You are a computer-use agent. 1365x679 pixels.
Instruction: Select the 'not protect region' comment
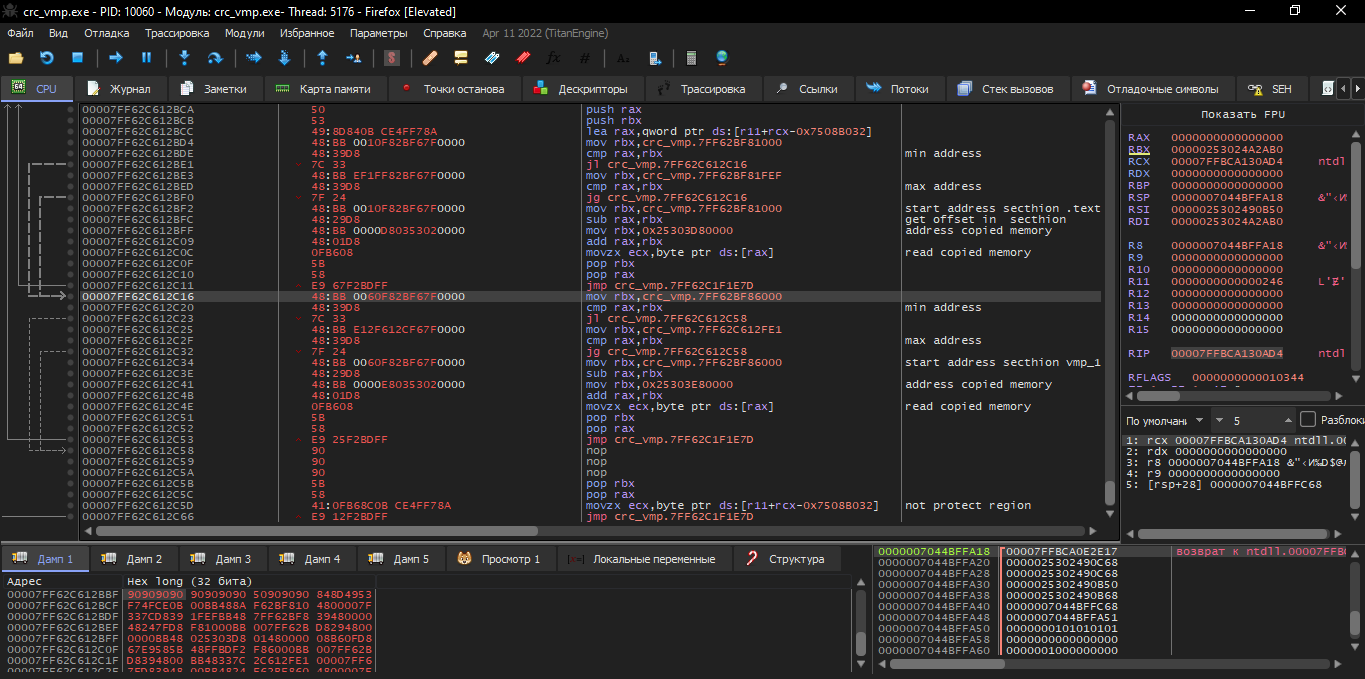[x=967, y=506]
